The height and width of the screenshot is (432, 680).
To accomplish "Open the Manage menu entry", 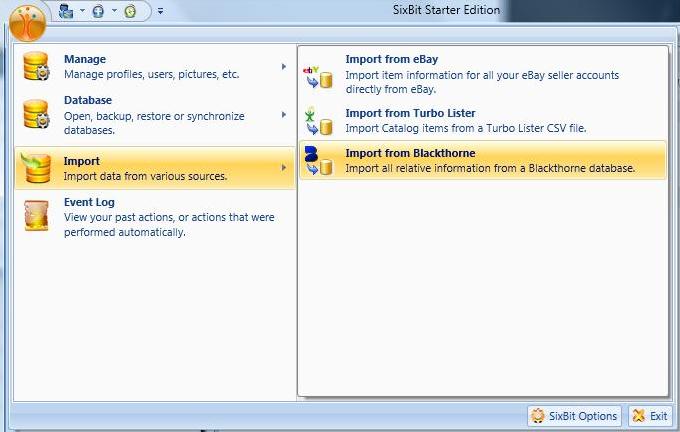I will pyautogui.click(x=155, y=66).
